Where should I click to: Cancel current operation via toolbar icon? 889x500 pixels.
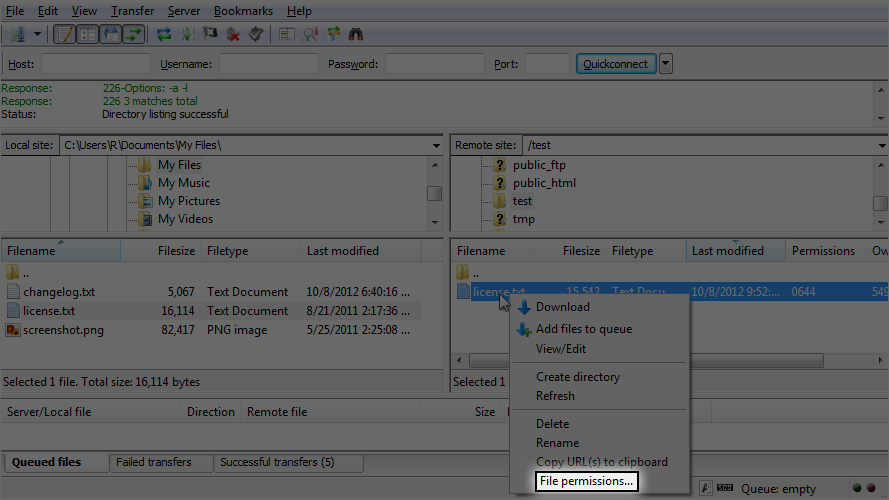tap(210, 34)
